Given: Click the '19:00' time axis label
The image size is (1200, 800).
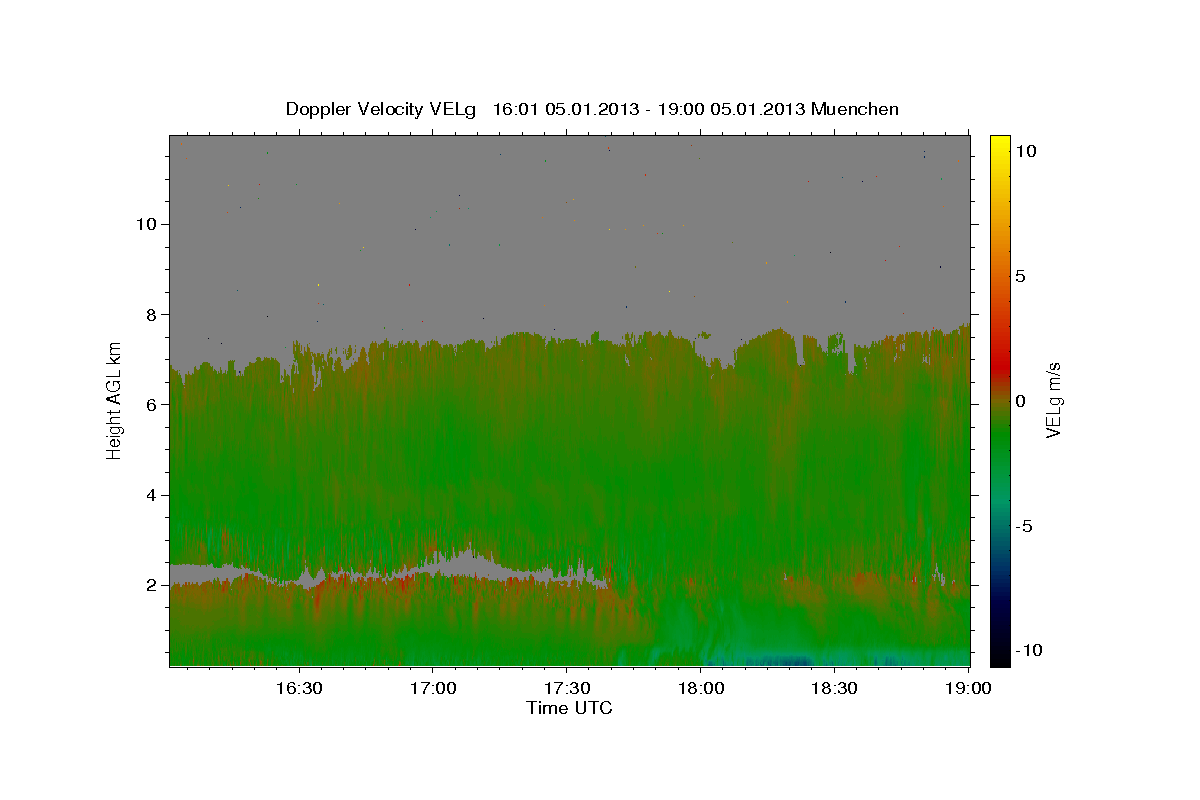Looking at the screenshot, I should (x=969, y=689).
